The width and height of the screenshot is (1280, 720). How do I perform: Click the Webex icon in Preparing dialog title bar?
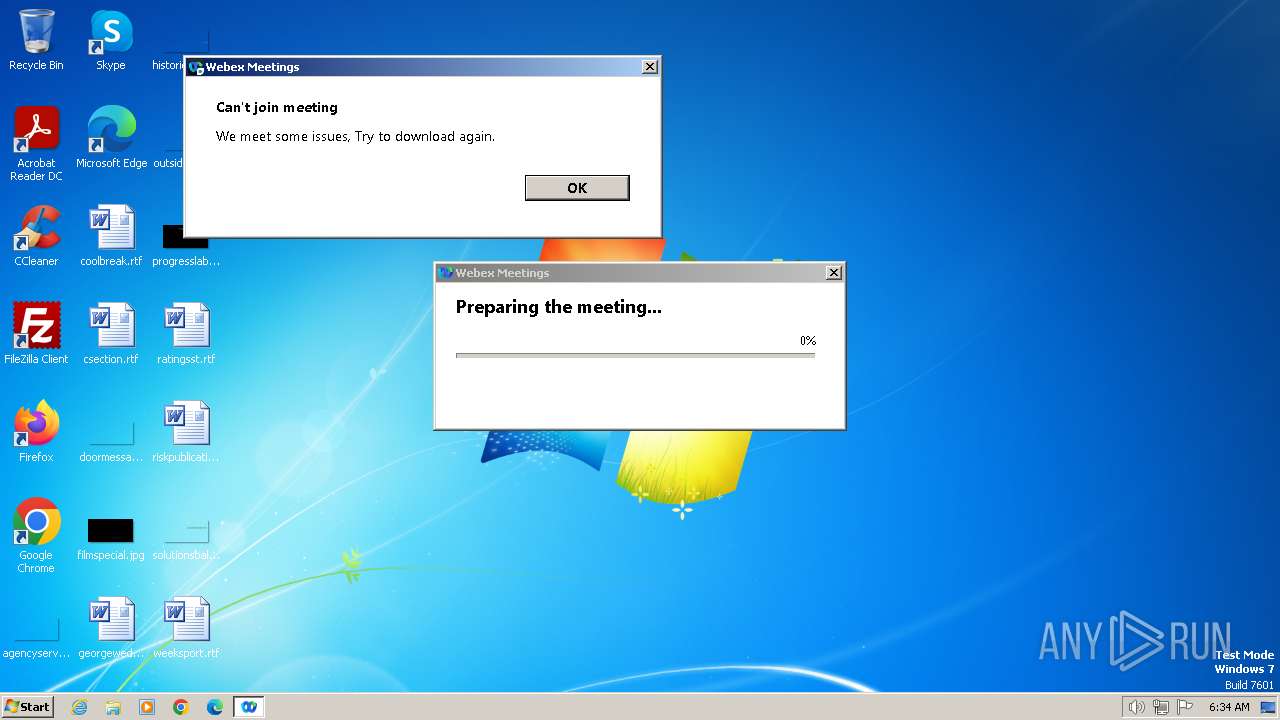[446, 273]
